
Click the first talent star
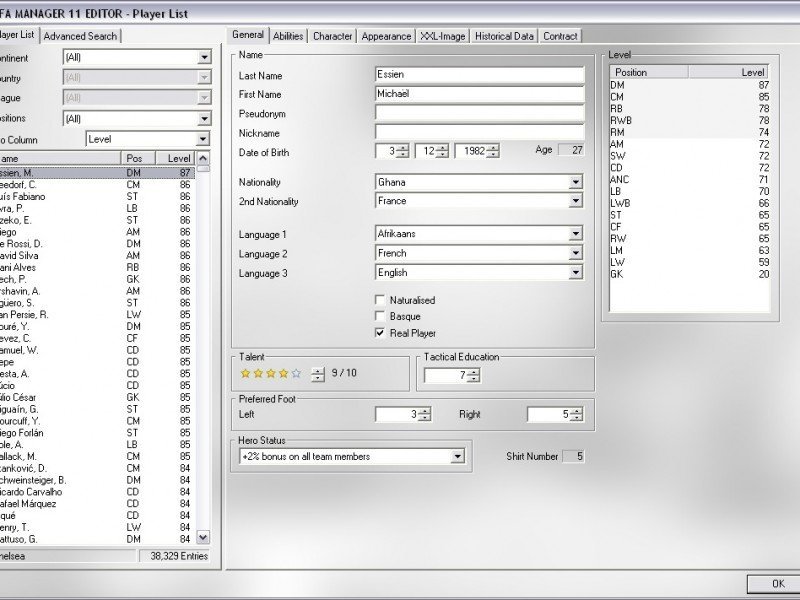pos(245,374)
